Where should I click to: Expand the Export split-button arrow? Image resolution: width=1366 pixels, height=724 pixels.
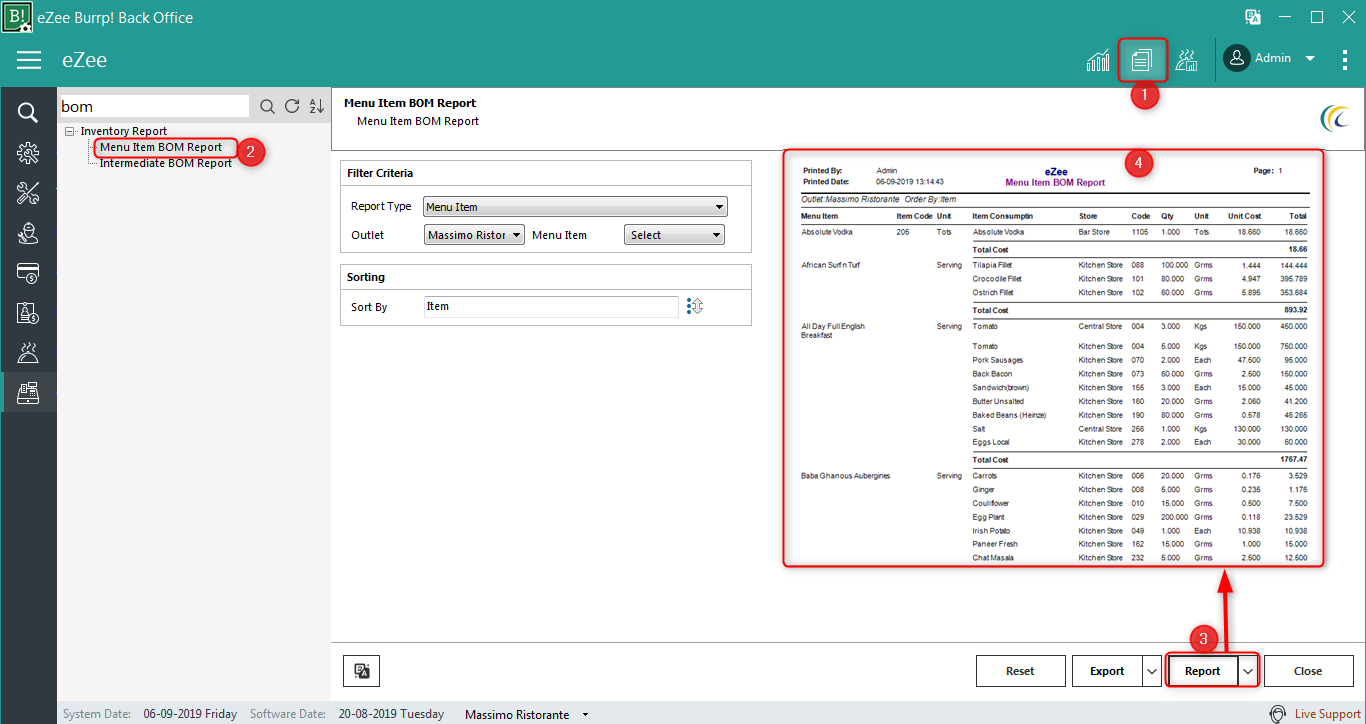tap(1151, 671)
